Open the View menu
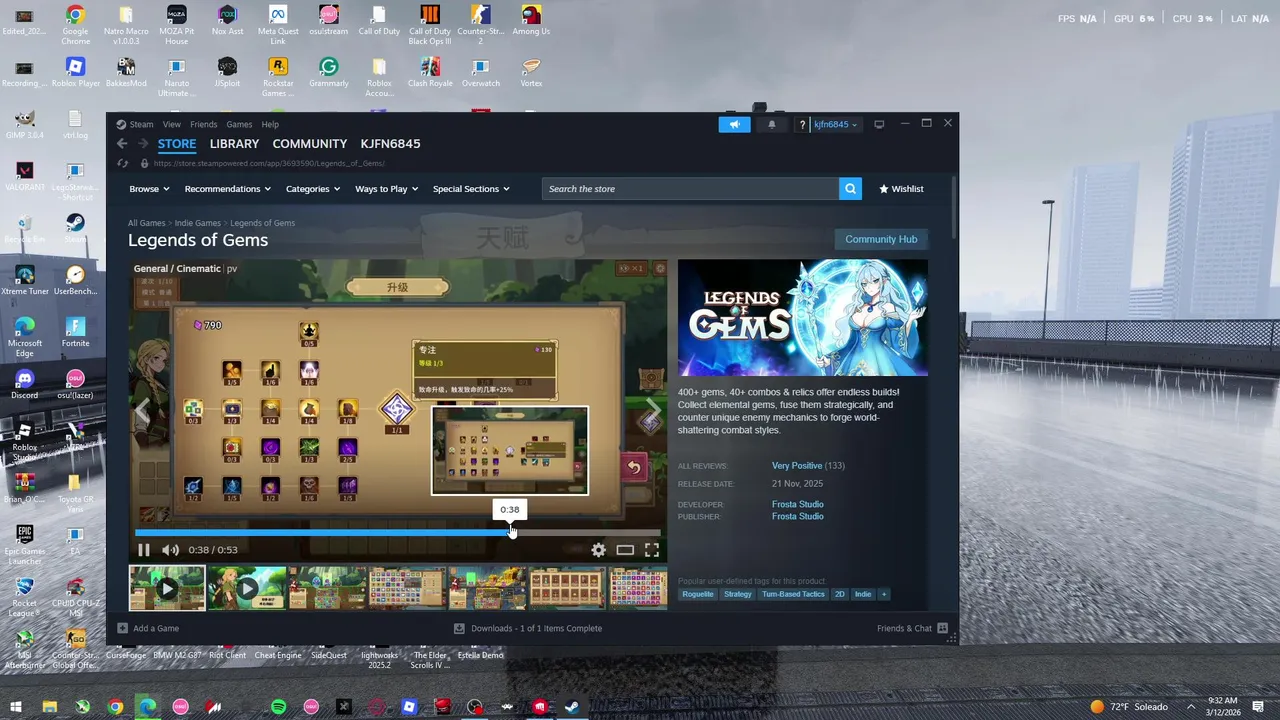Image resolution: width=1280 pixels, height=720 pixels. (172, 125)
